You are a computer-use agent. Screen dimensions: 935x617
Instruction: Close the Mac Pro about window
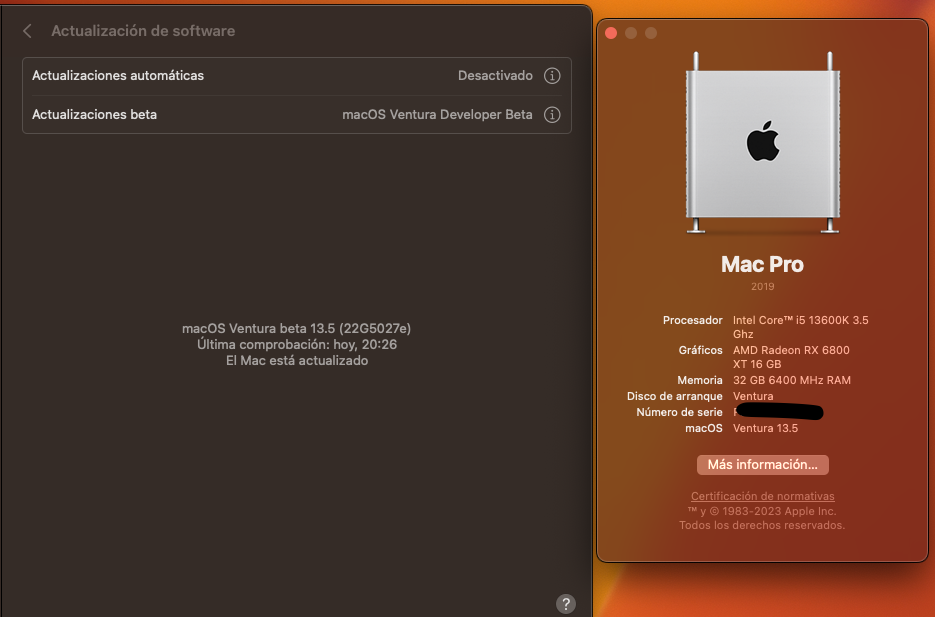coord(611,33)
